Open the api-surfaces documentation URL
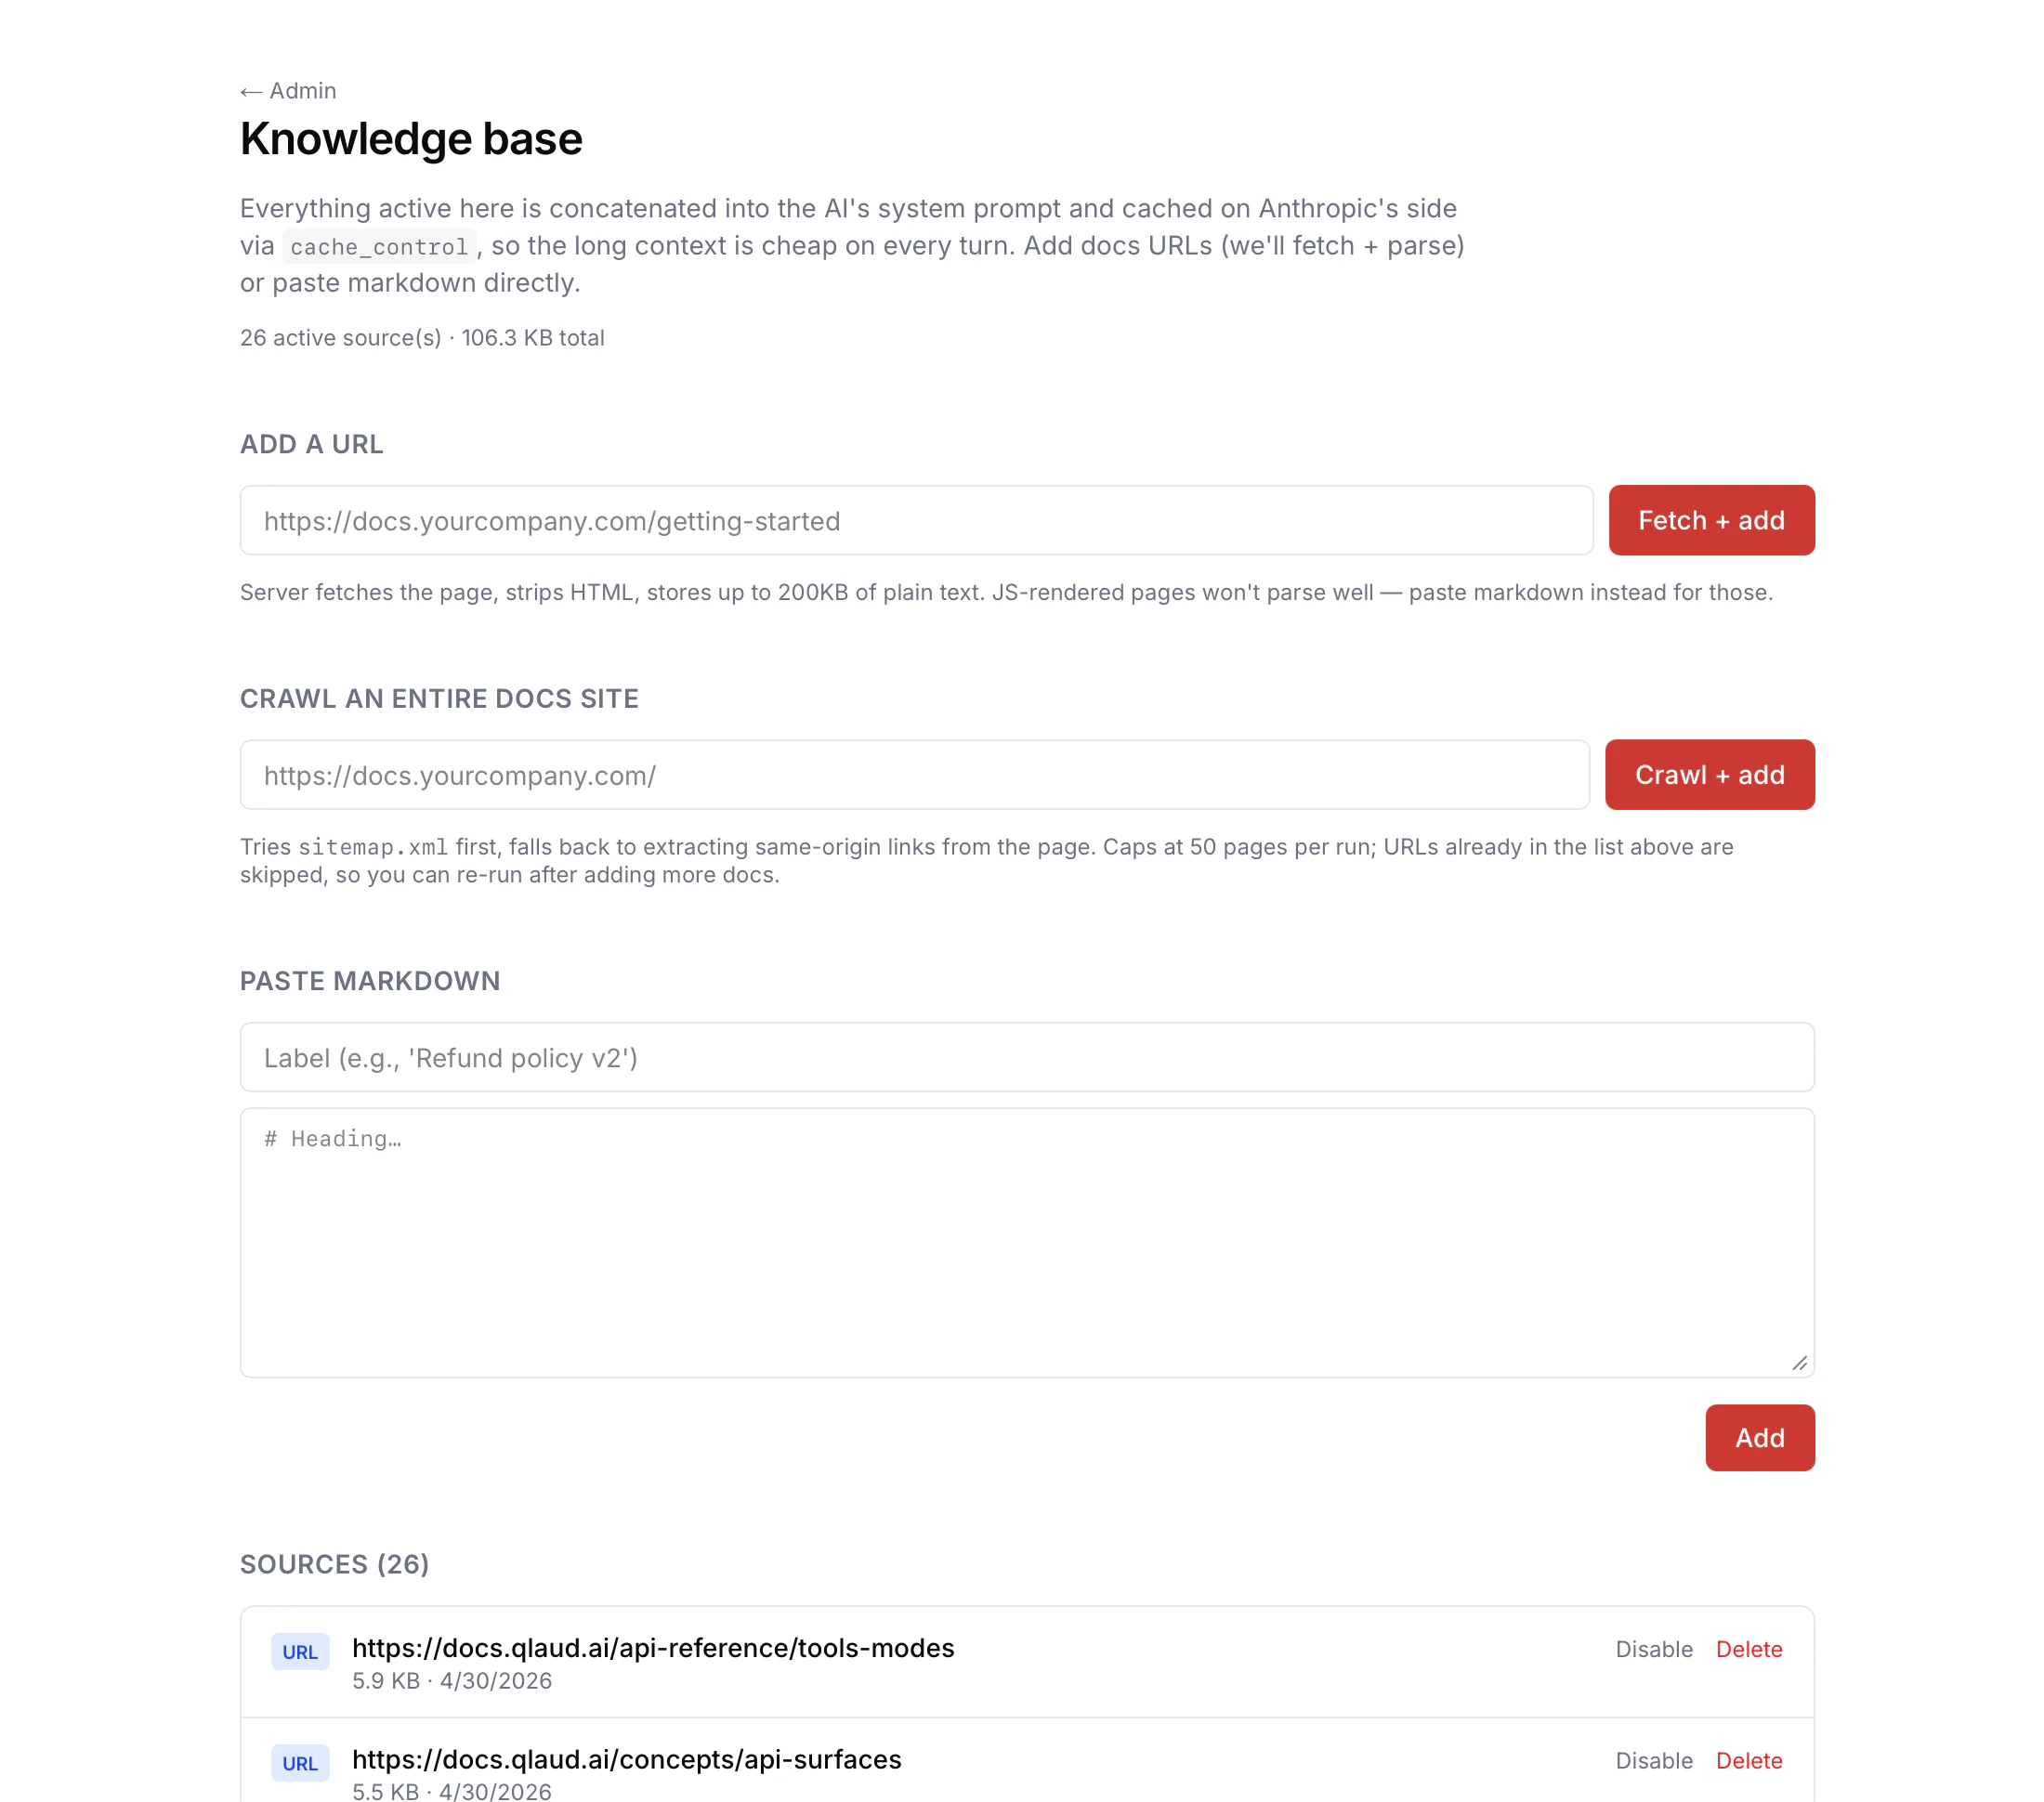The height and width of the screenshot is (1802, 2044). click(627, 1760)
